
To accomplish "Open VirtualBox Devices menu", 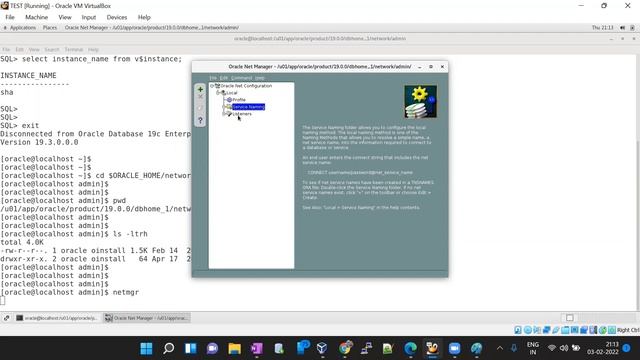I will [117, 17].
